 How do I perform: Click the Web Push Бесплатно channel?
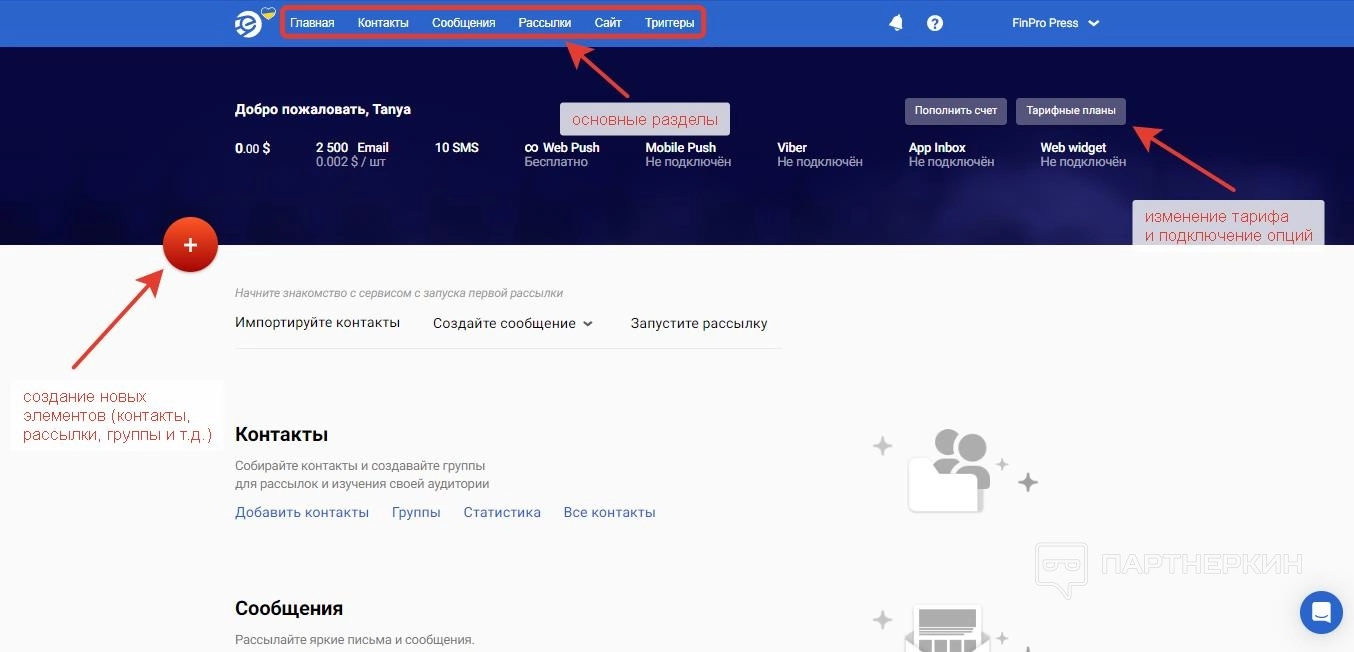pos(562,154)
